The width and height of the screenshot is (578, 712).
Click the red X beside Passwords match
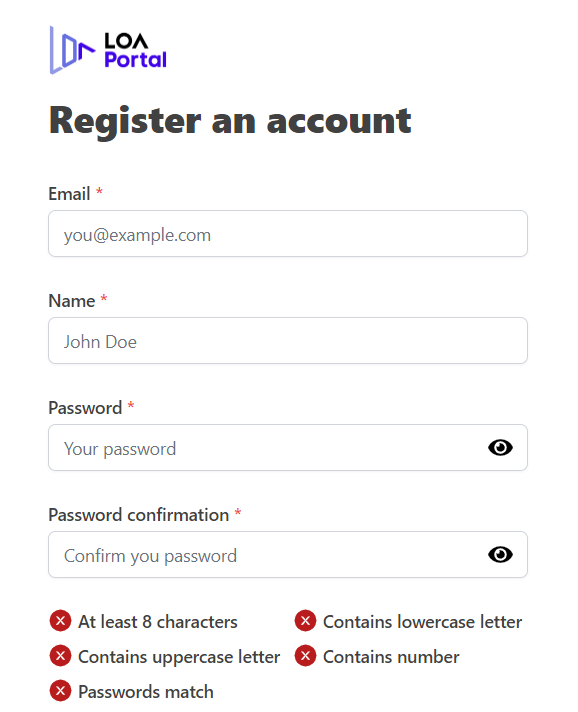(x=60, y=691)
